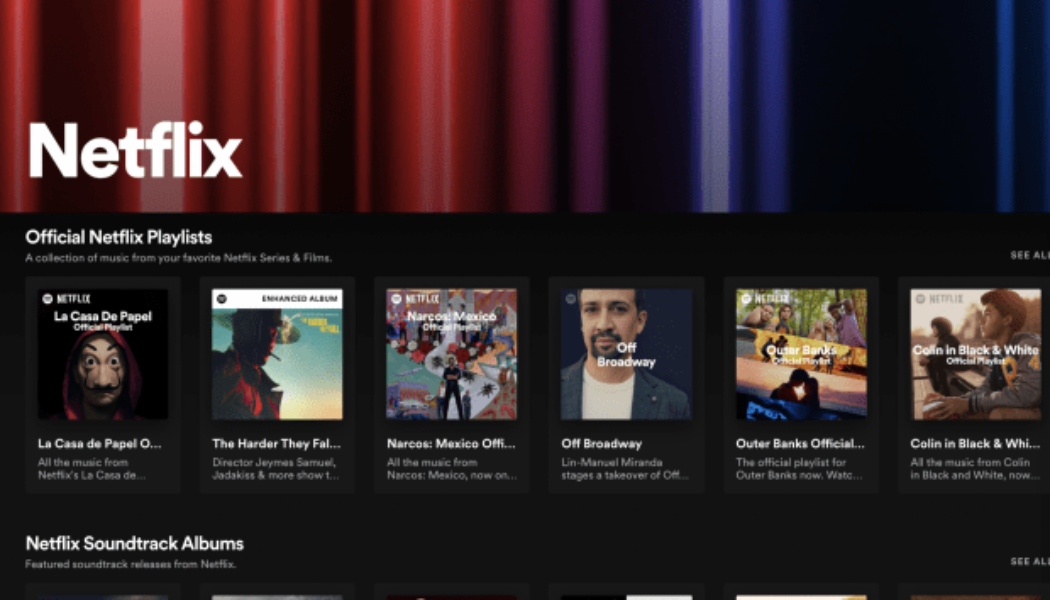Open the Colin in Black & White playlist cover

(x=975, y=354)
